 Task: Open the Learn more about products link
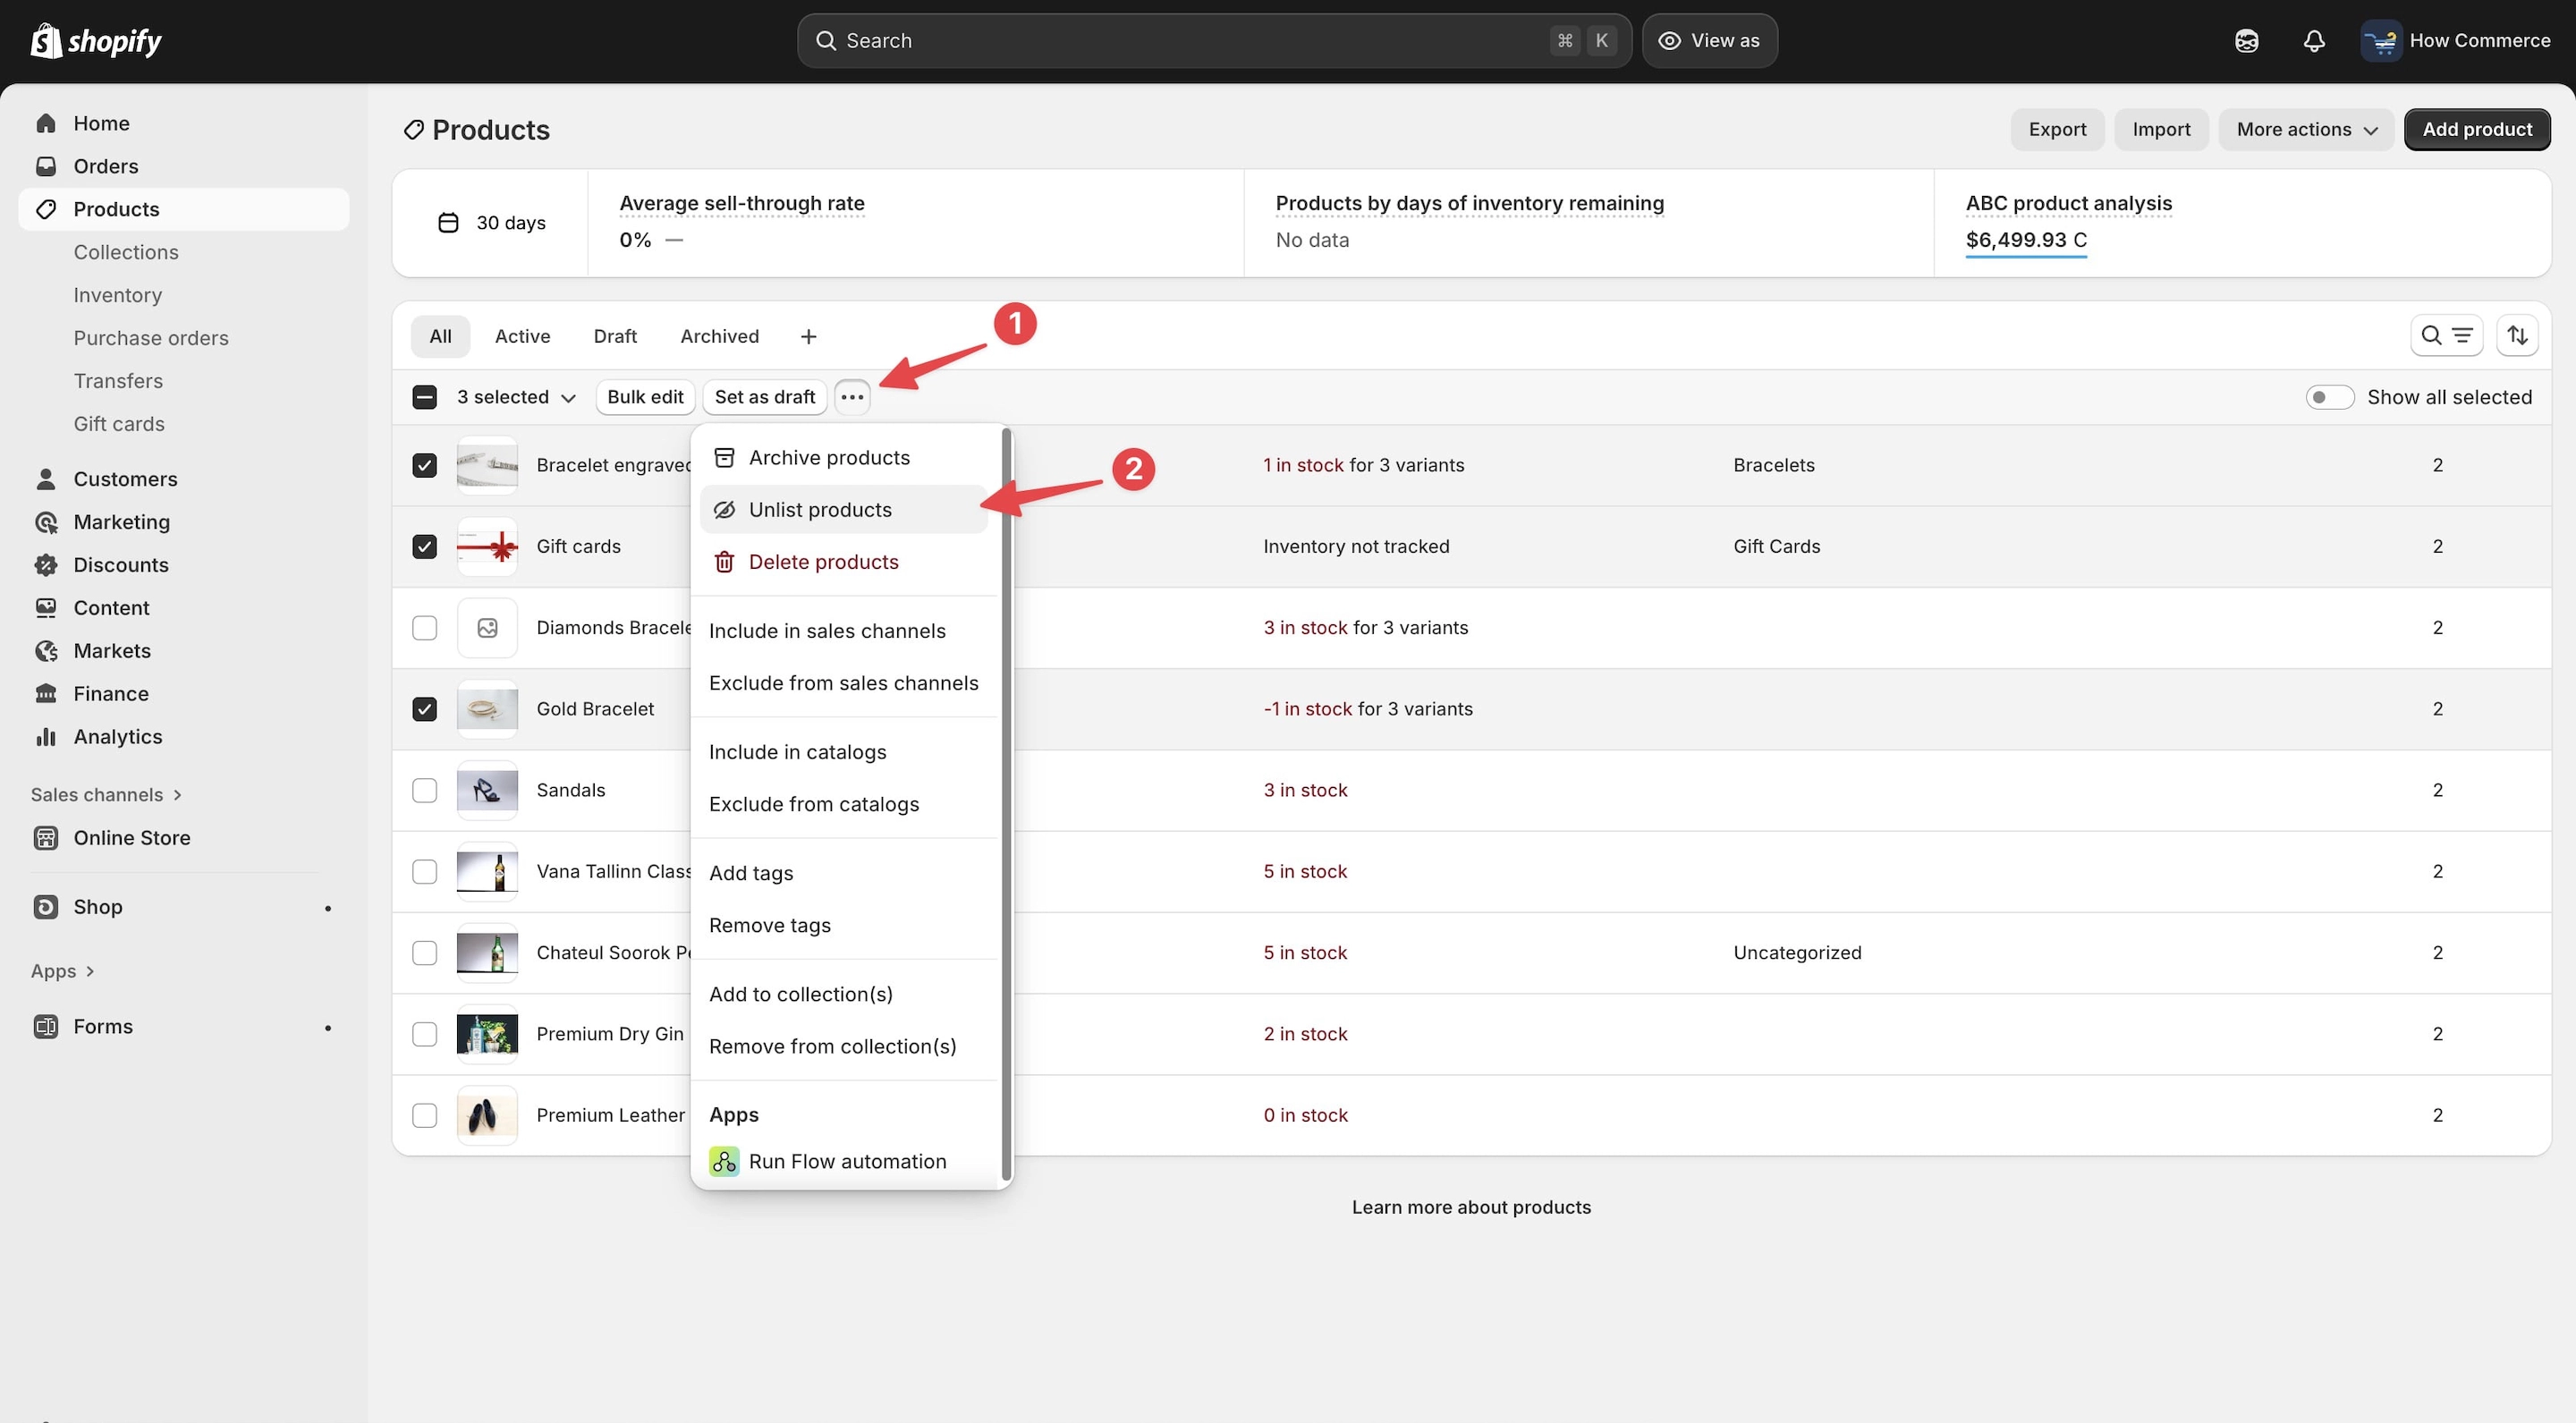(x=1471, y=1207)
